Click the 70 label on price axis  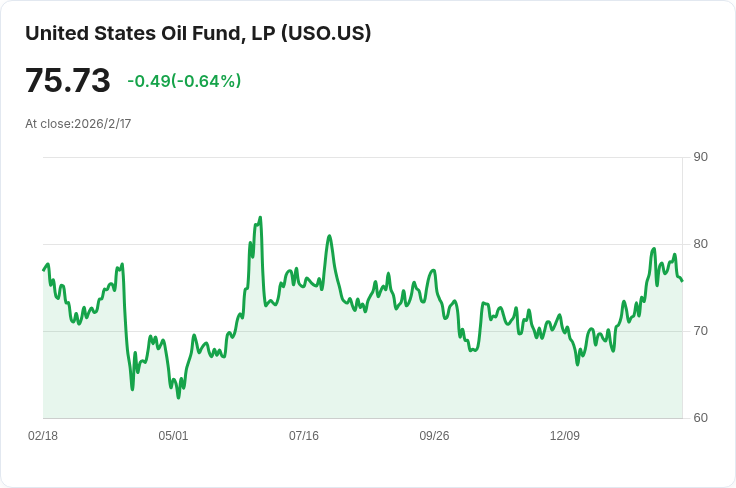(x=700, y=331)
